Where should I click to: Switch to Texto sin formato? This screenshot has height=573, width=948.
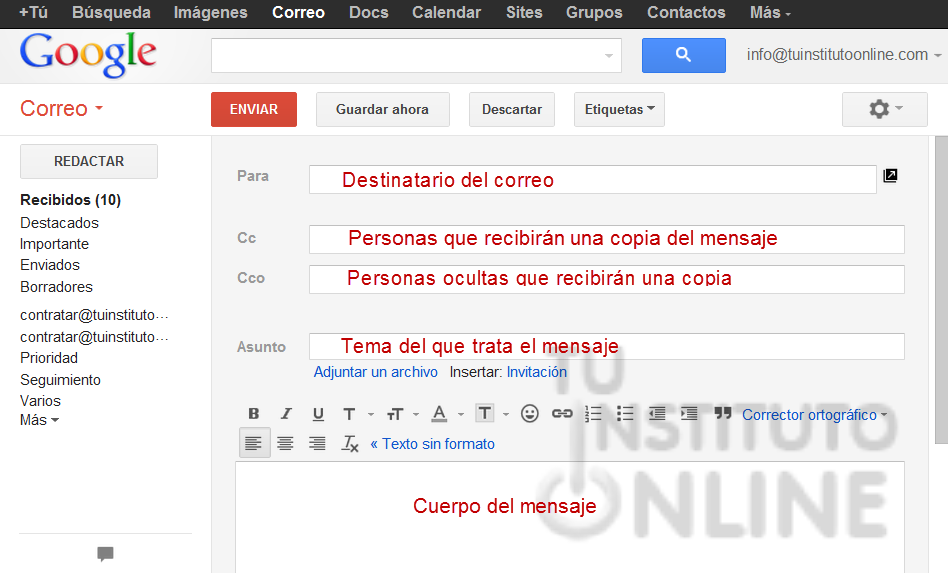(433, 444)
